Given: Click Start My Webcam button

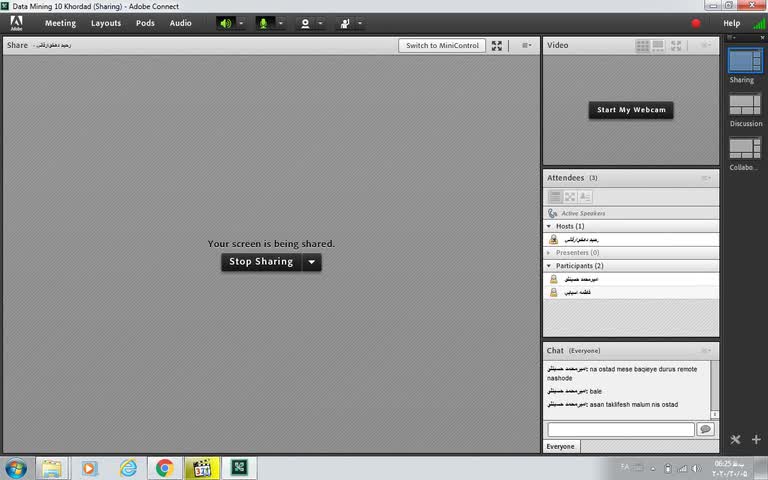Looking at the screenshot, I should pos(631,110).
